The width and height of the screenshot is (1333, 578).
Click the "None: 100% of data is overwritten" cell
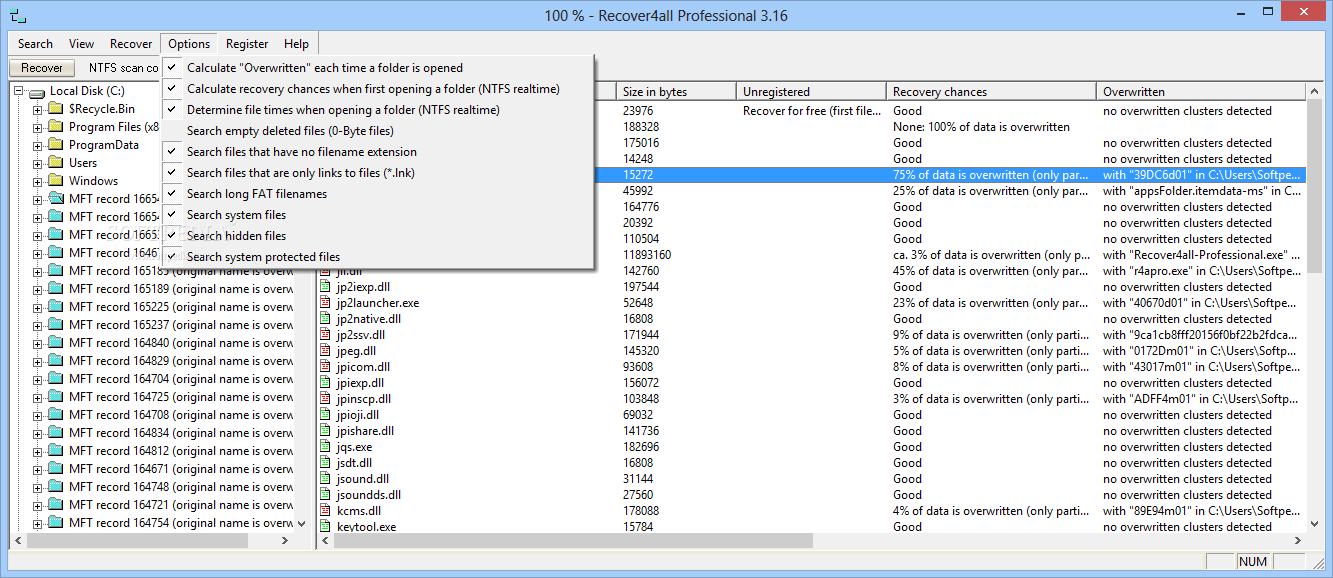[x=981, y=127]
